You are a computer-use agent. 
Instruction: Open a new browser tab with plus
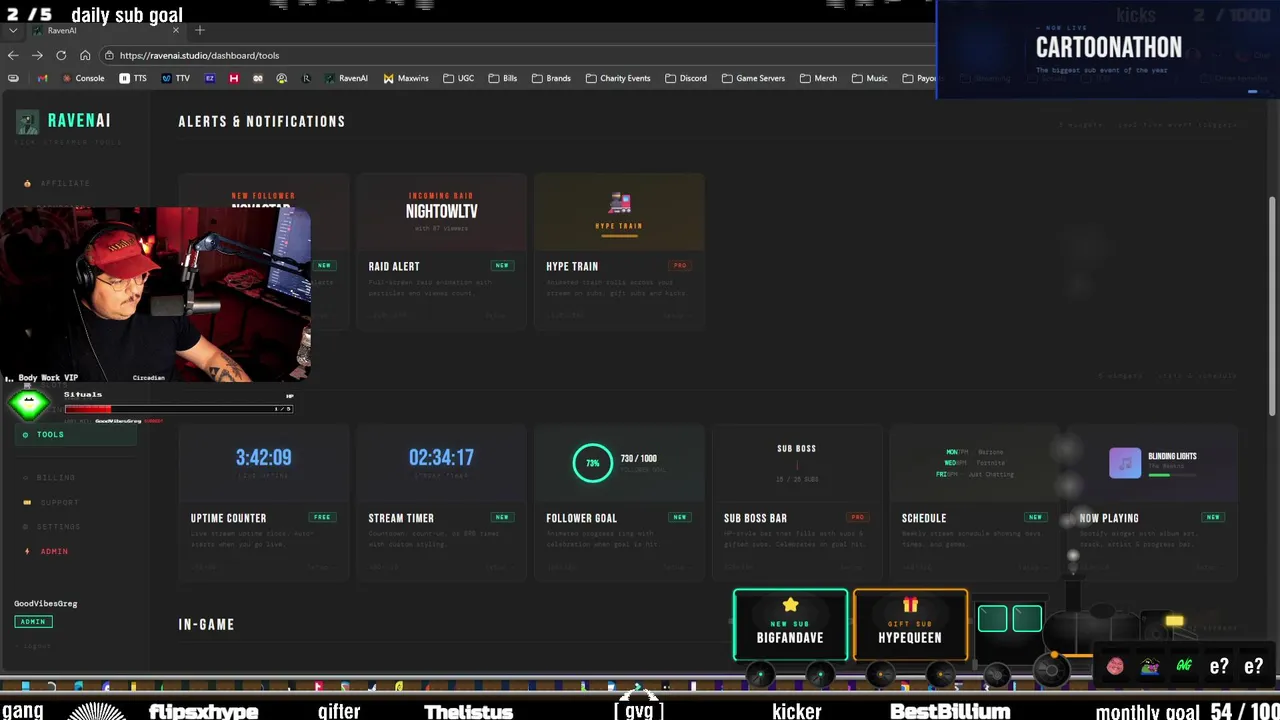[200, 30]
